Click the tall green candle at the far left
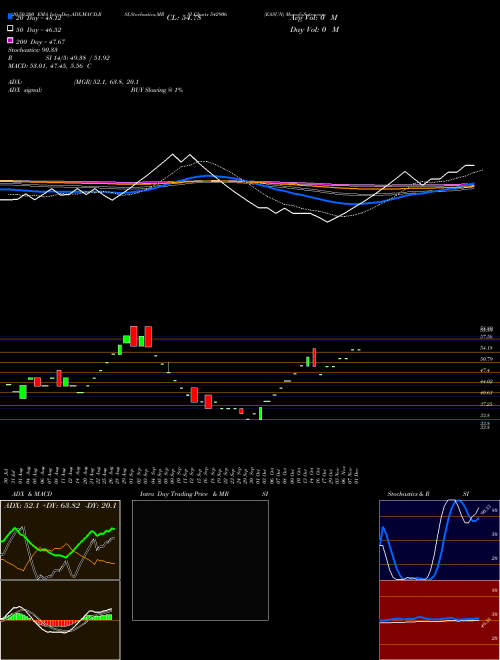 [x=23, y=391]
